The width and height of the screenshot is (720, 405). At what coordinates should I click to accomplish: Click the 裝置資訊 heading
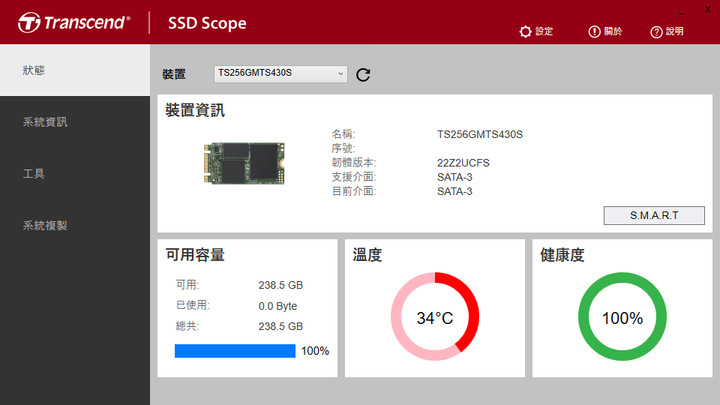[195, 110]
